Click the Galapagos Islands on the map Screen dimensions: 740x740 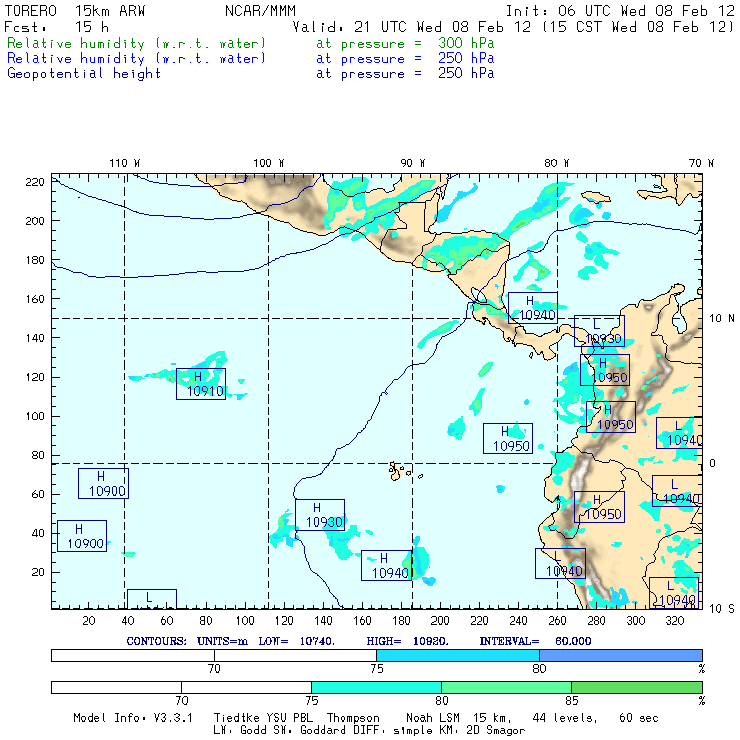point(400,471)
